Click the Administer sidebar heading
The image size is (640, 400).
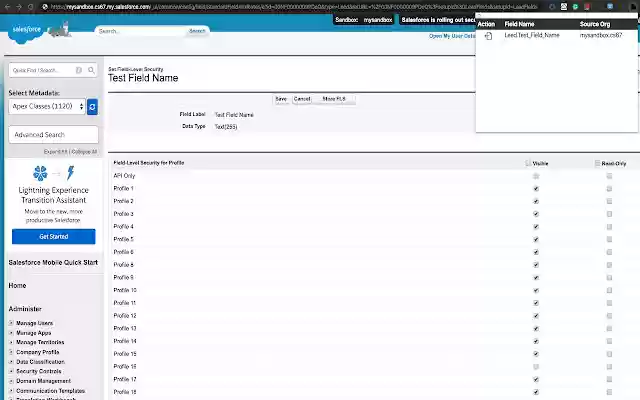tap(25, 309)
